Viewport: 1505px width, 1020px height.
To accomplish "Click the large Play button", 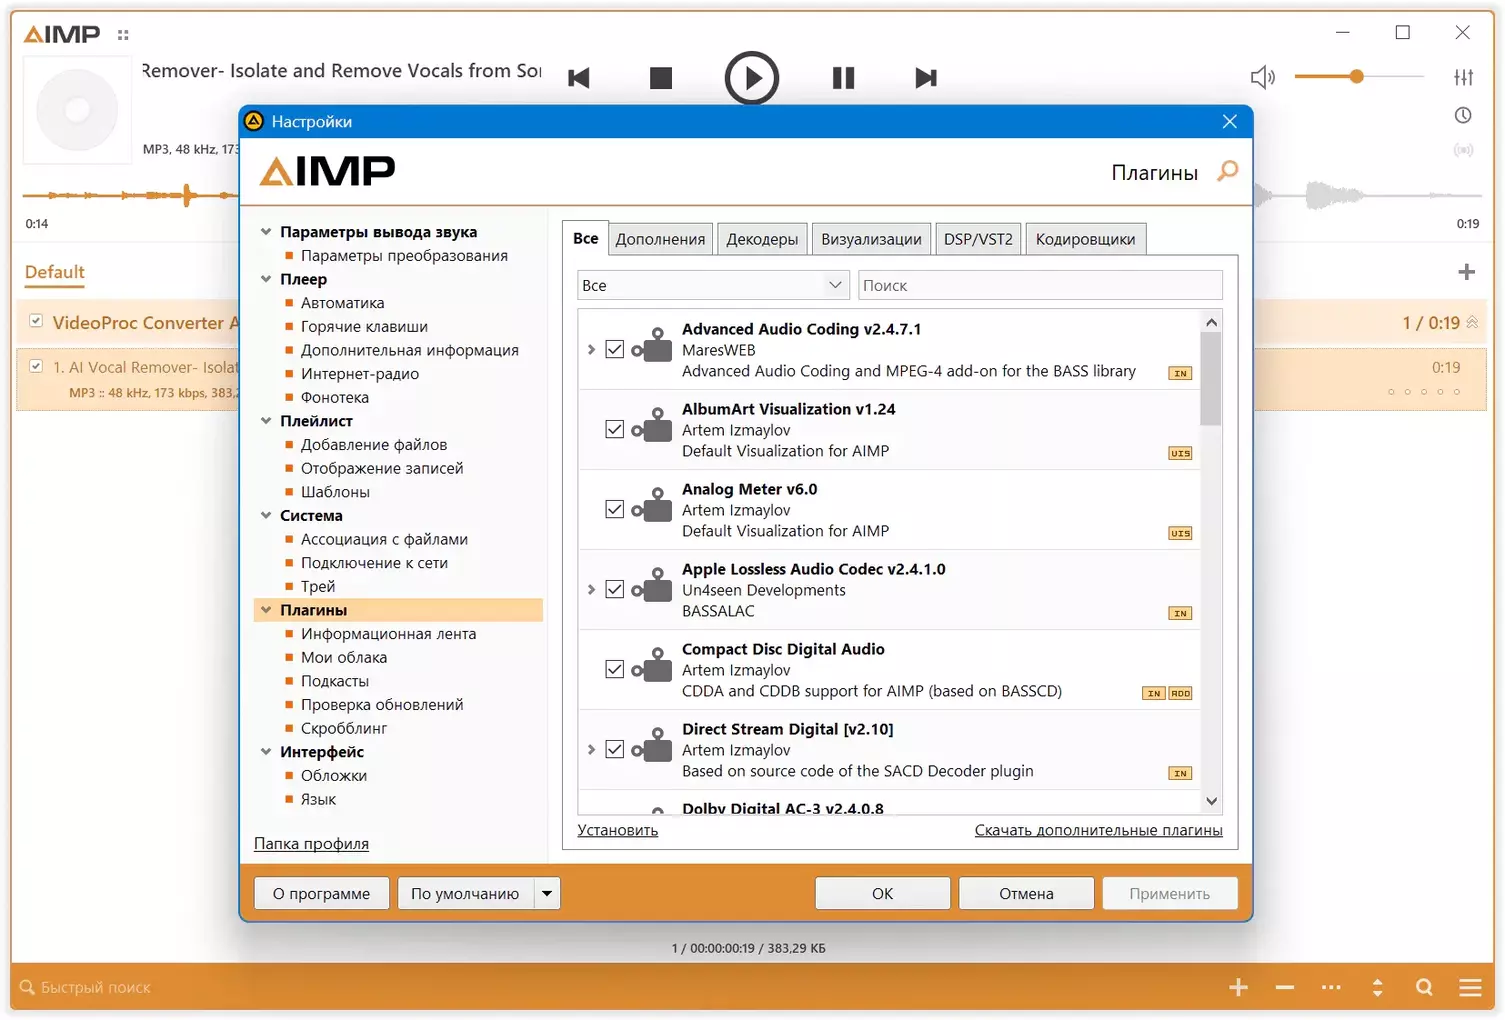I will 751,78.
